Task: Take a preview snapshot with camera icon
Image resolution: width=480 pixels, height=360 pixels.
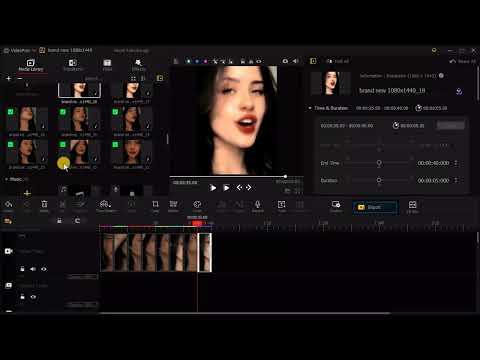Action: [x=285, y=61]
